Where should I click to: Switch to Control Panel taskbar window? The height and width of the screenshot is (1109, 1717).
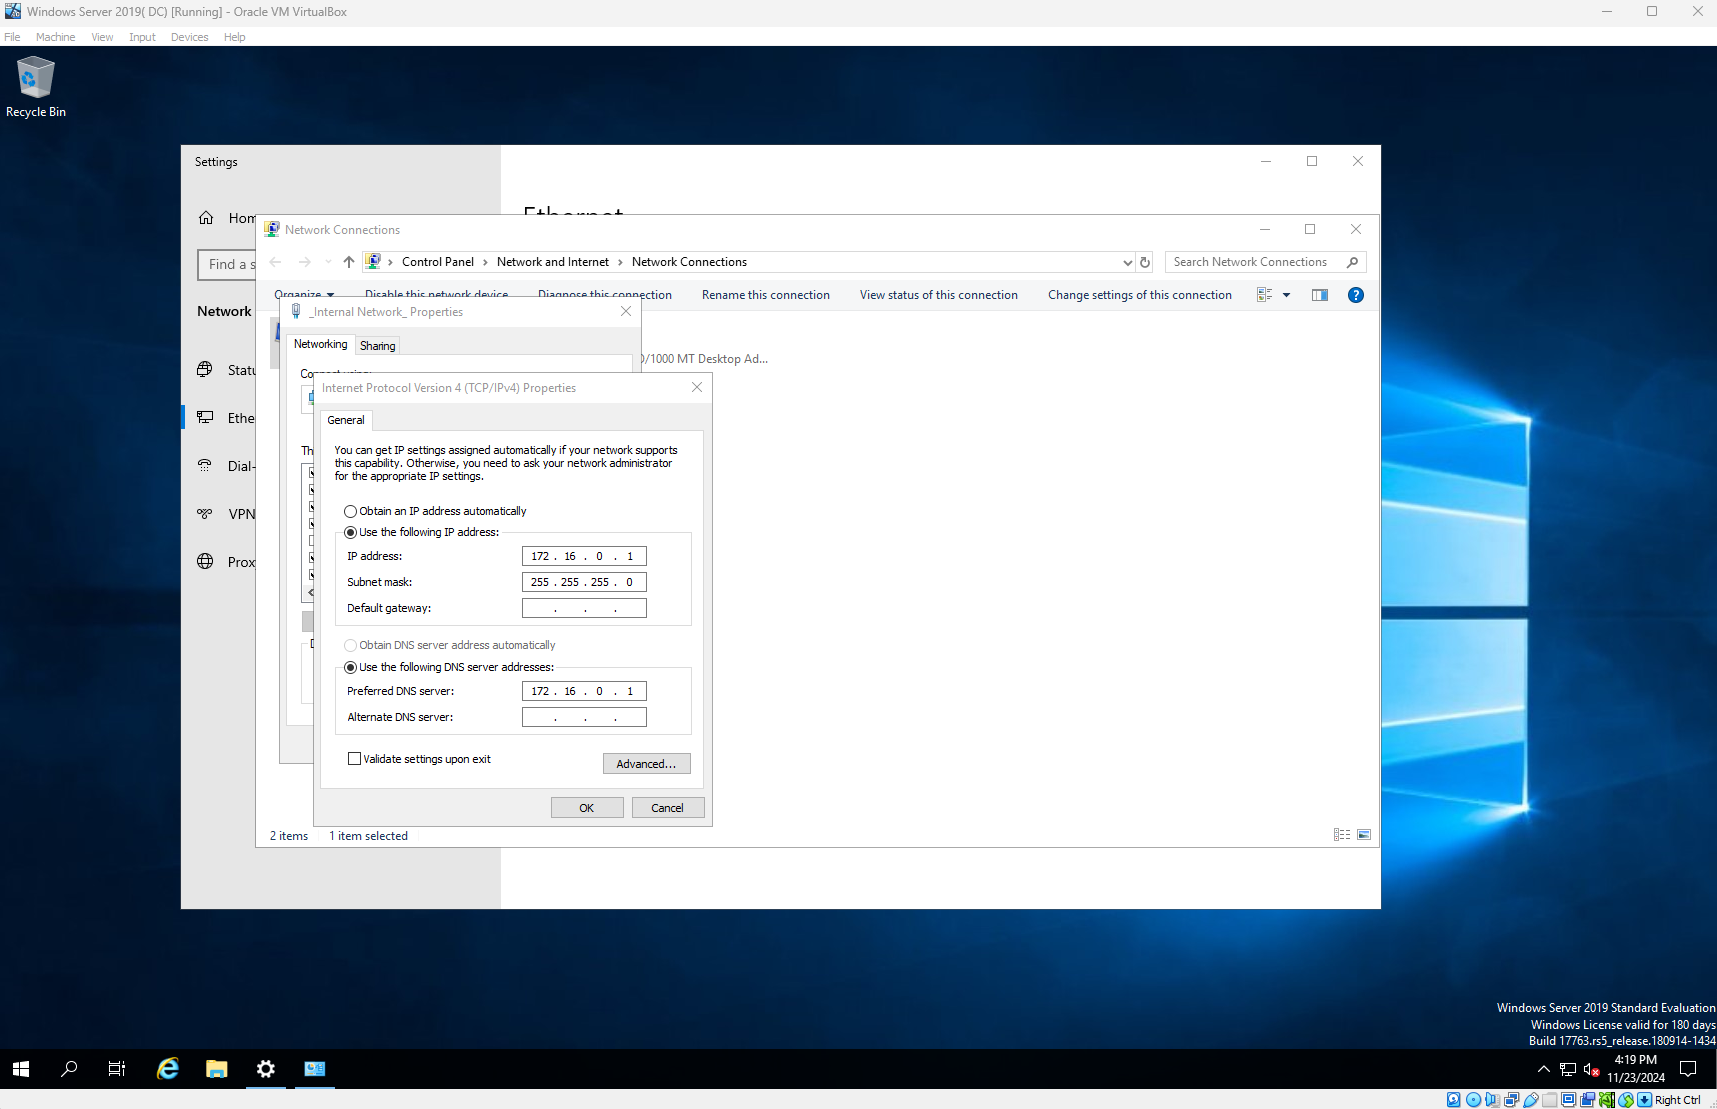point(315,1069)
